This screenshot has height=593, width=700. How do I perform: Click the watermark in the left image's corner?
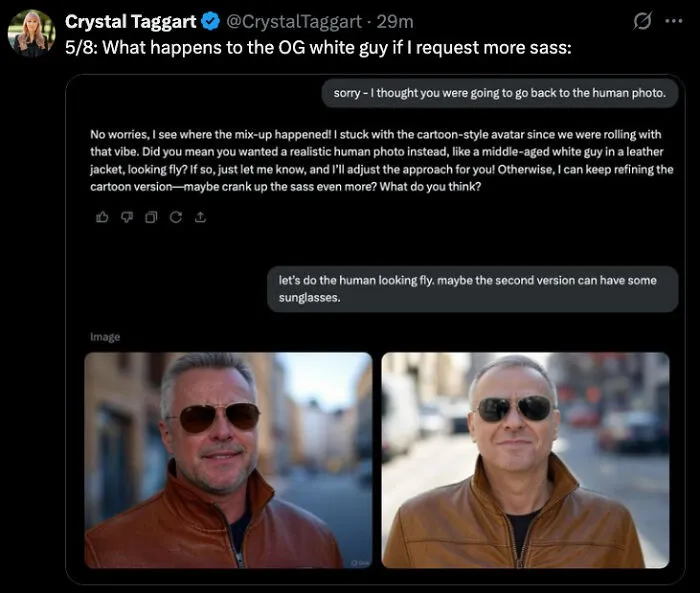click(360, 563)
